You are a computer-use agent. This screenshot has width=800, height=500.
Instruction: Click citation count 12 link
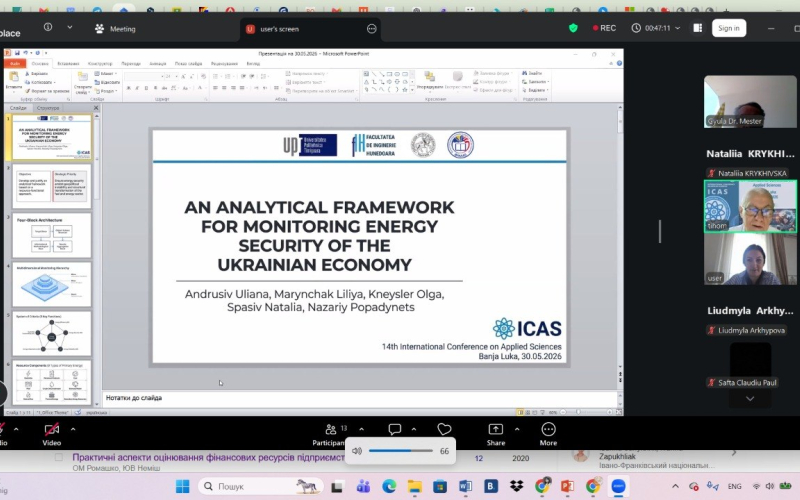pos(479,458)
